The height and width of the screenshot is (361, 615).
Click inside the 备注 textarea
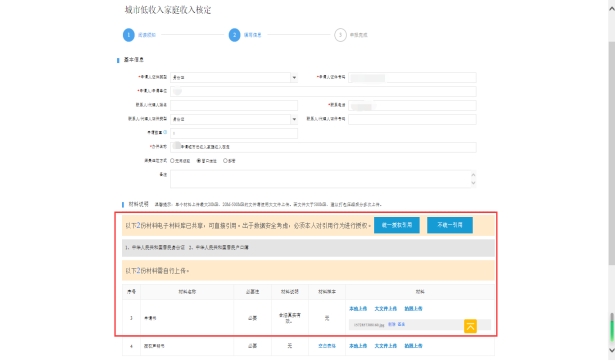tap(323, 179)
